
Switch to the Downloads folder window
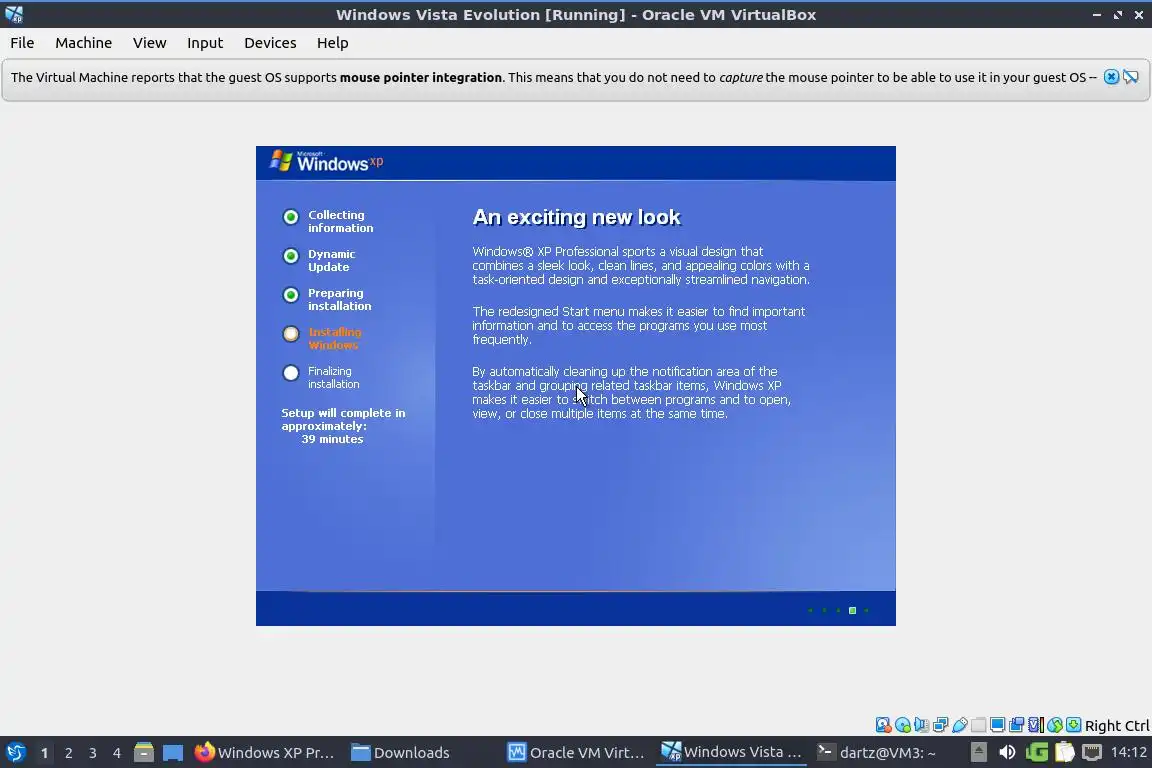click(x=401, y=753)
